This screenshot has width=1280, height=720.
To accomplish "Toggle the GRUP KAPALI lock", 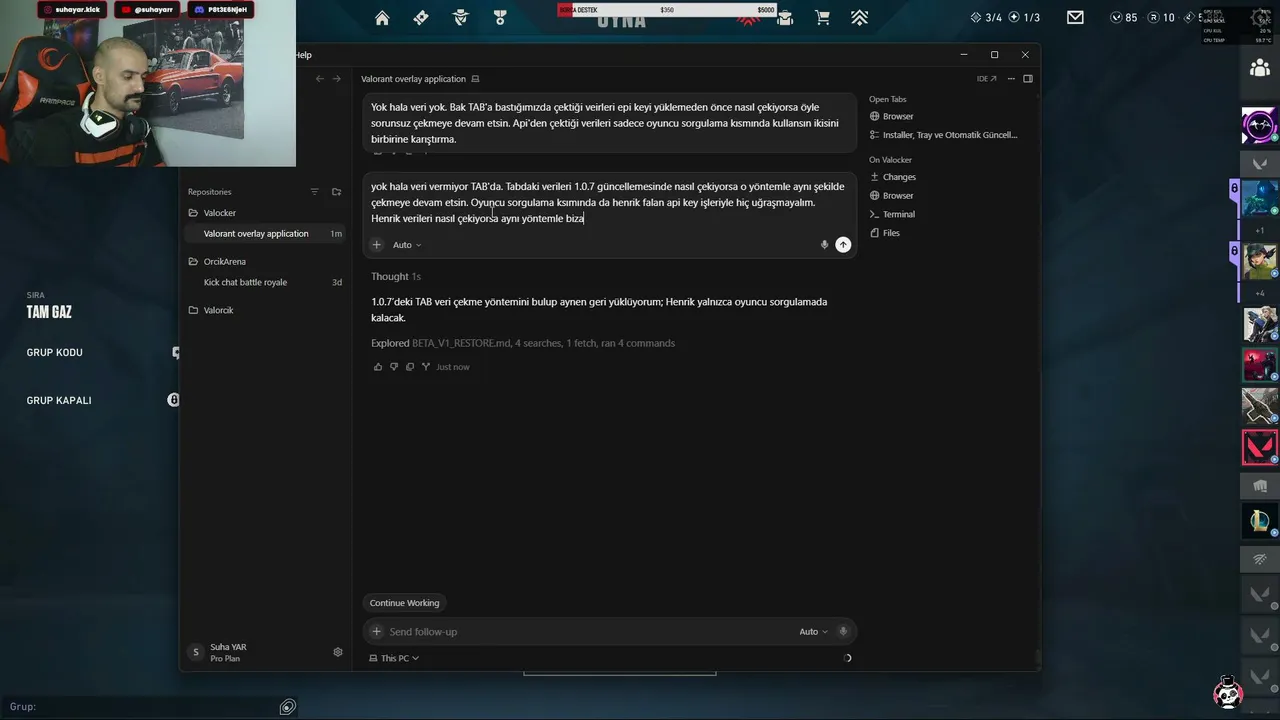I will point(173,400).
